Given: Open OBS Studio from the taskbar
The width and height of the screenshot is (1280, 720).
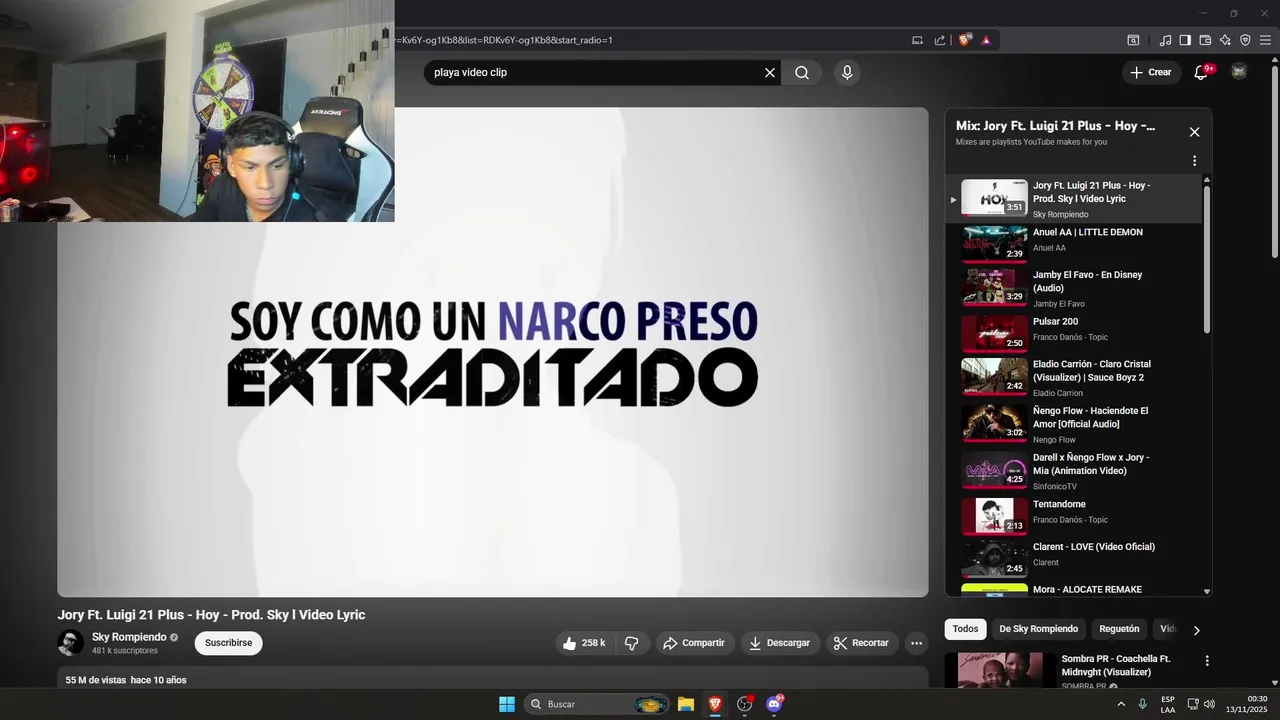Looking at the screenshot, I should pyautogui.click(x=745, y=704).
